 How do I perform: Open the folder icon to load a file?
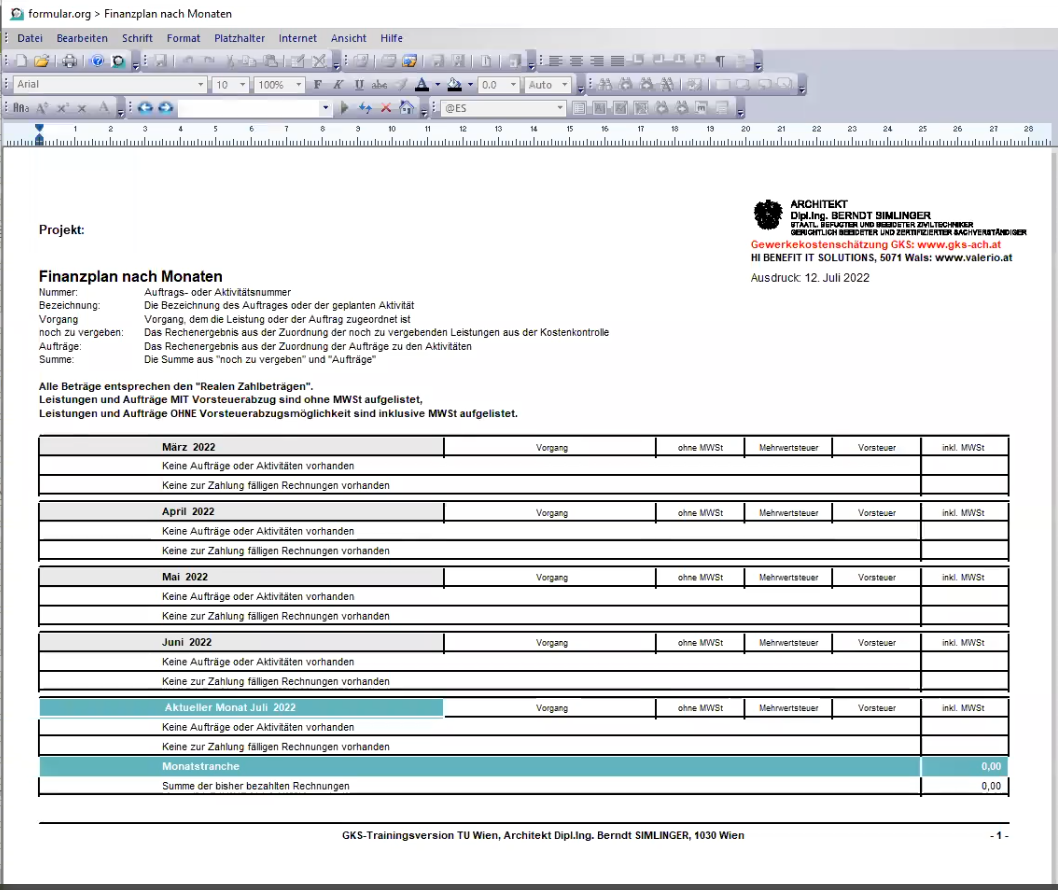click(42, 62)
